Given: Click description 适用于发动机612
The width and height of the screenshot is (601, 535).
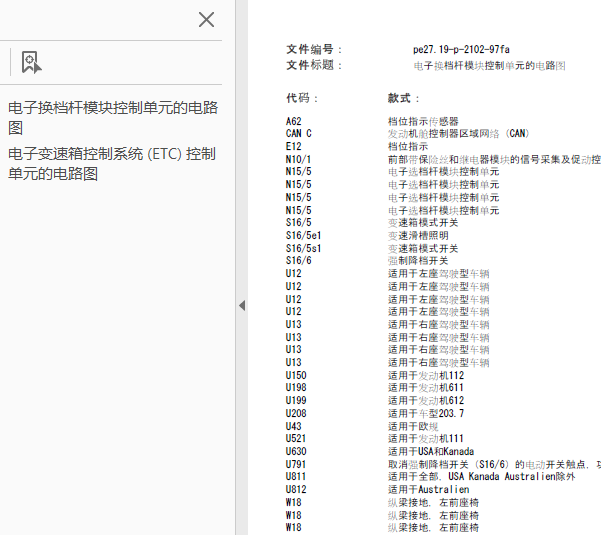Looking at the screenshot, I should (x=426, y=400).
